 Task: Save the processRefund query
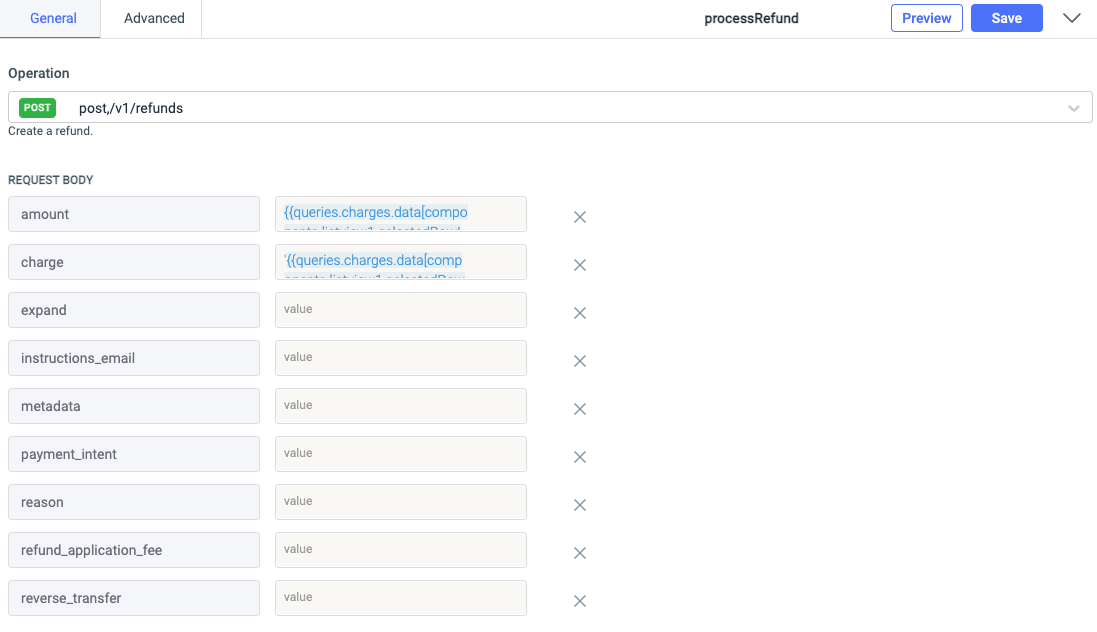(1006, 18)
